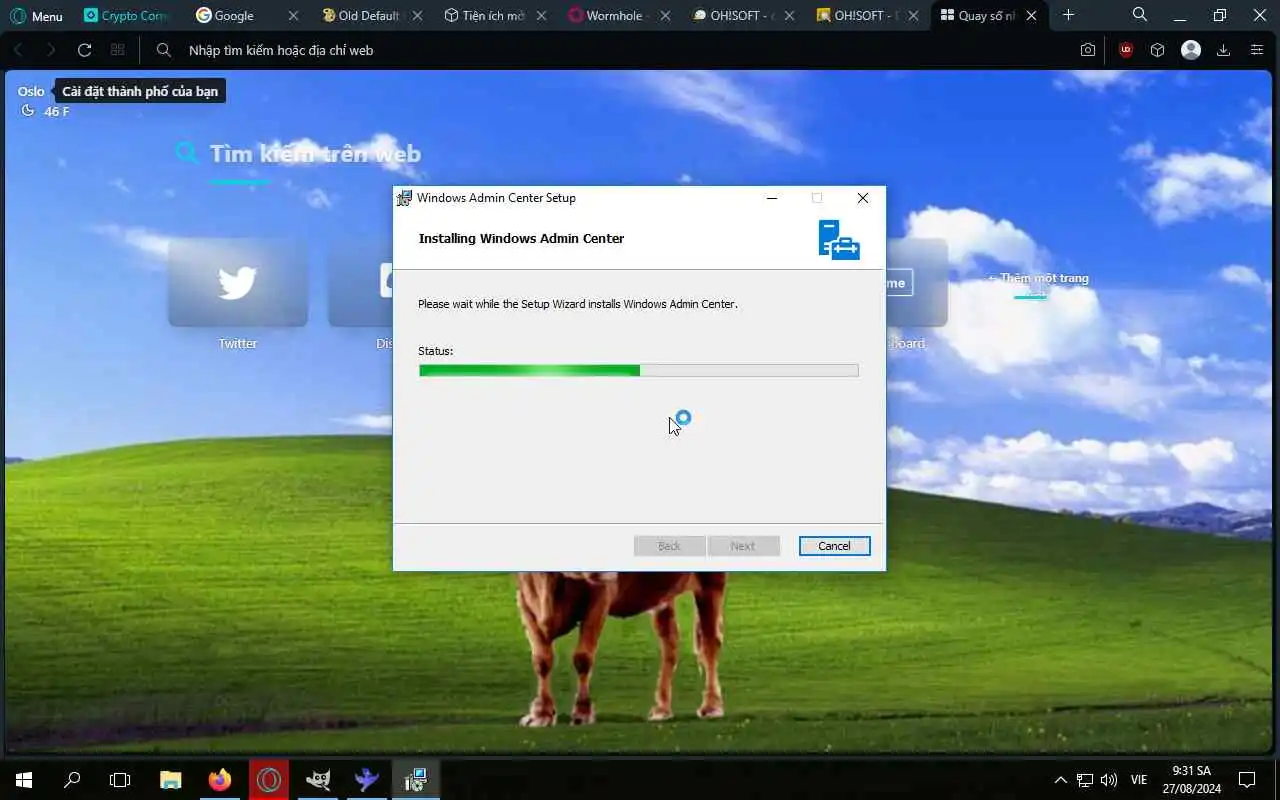Image resolution: width=1280 pixels, height=800 pixels.
Task: Open the extensions cube icon
Action: coord(1157,50)
